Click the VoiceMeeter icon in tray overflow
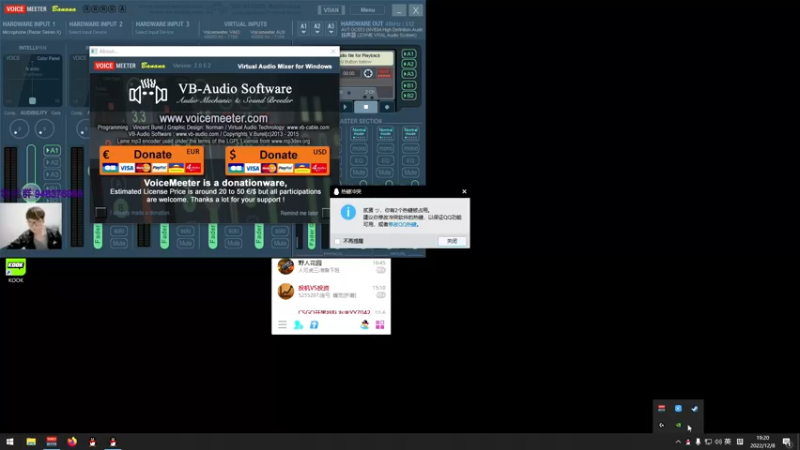The height and width of the screenshot is (450, 800). (x=662, y=408)
